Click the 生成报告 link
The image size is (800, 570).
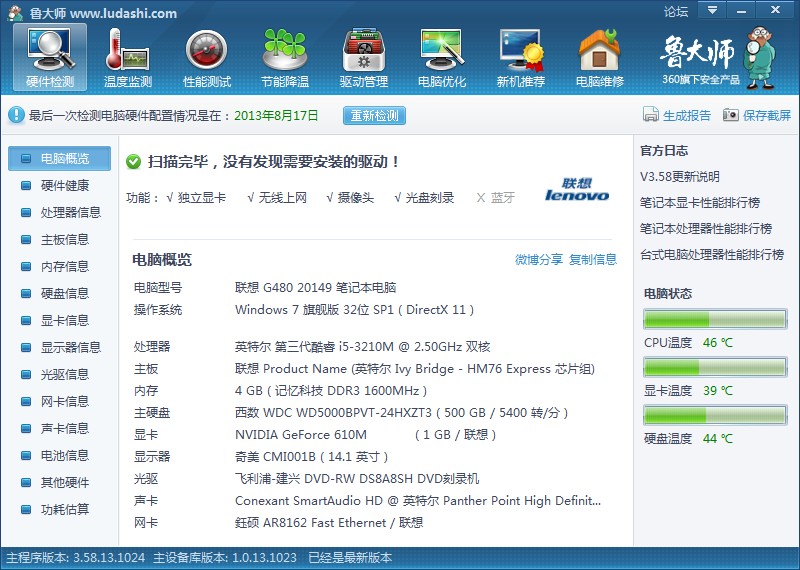[686, 115]
